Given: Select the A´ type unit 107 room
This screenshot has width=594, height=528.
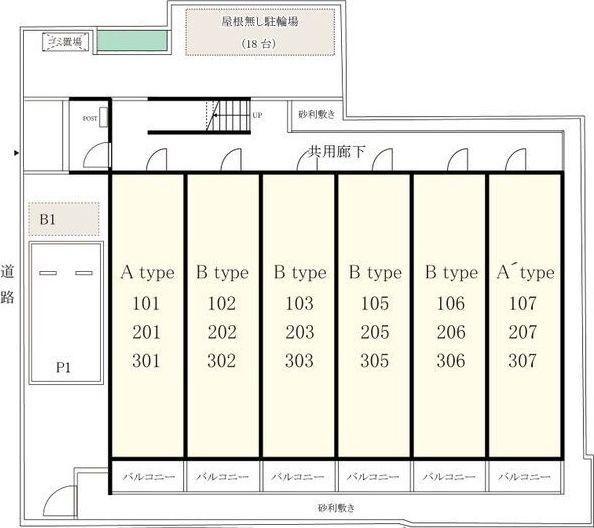Looking at the screenshot, I should pos(525,315).
